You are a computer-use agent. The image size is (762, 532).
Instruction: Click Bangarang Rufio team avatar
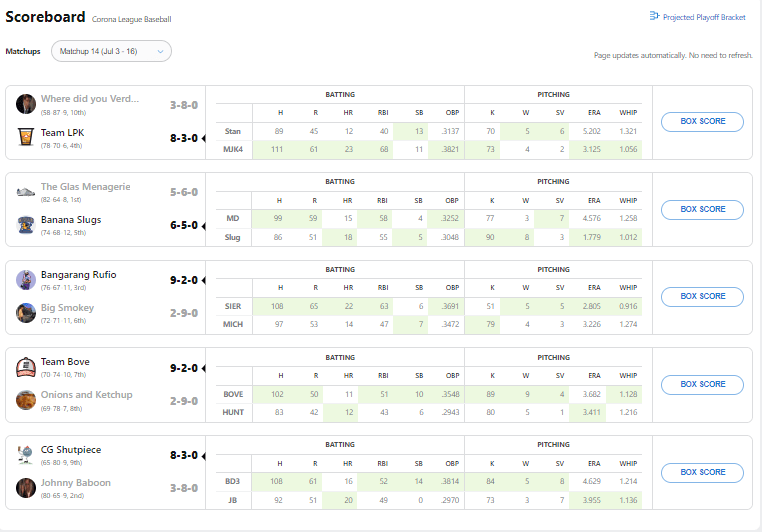[x=26, y=280]
